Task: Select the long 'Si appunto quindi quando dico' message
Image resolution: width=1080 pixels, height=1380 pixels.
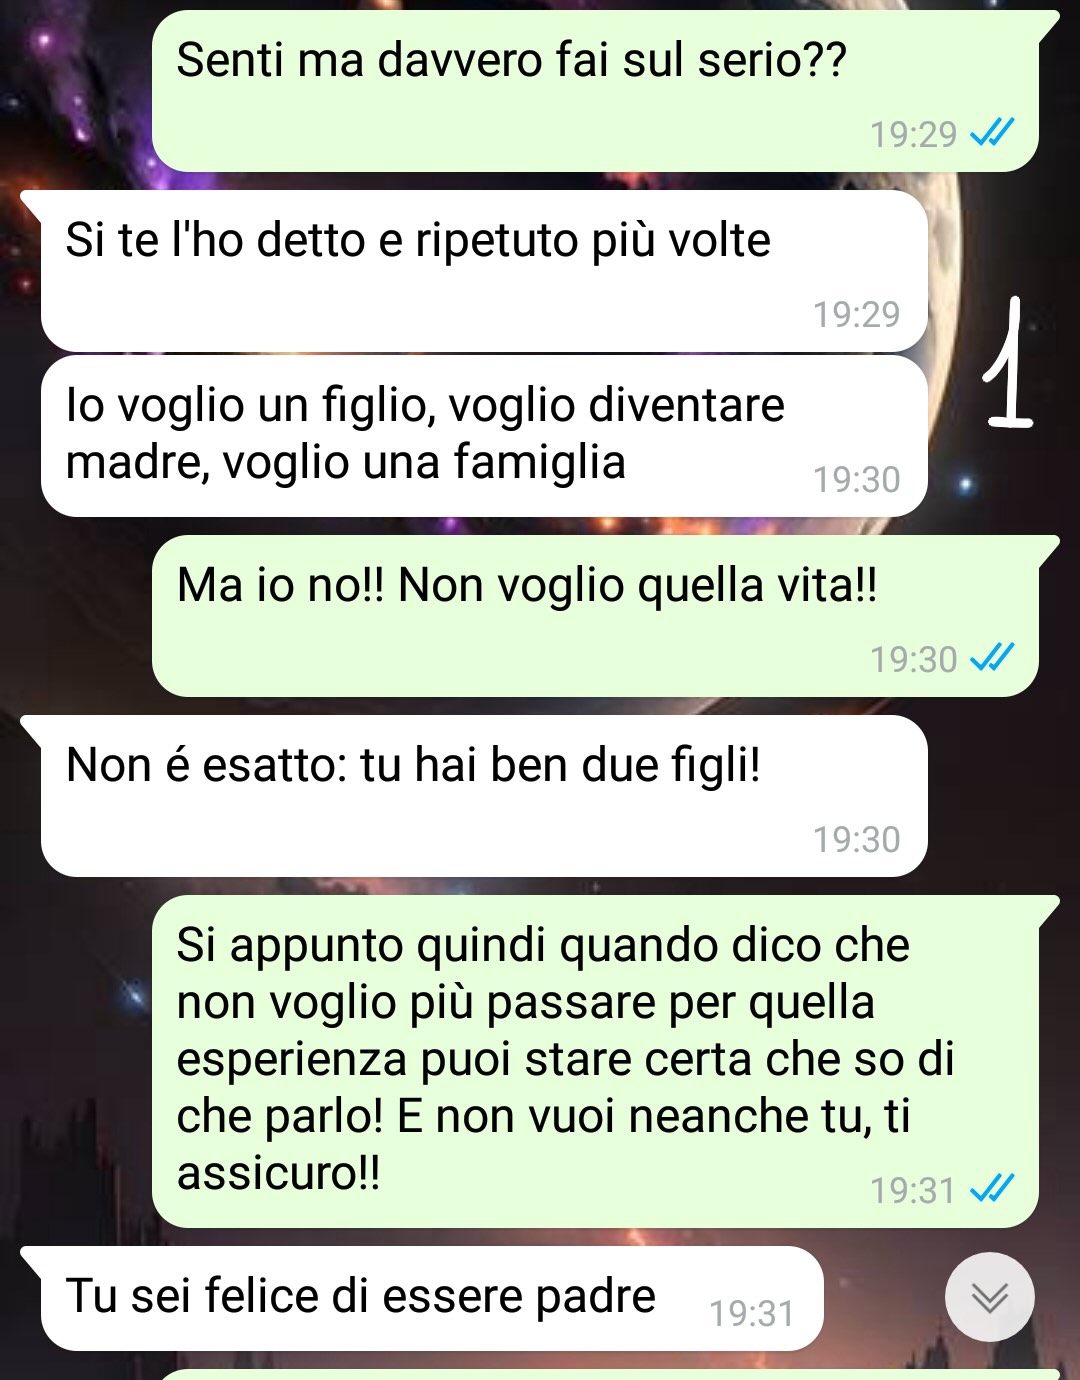Action: point(595,1061)
